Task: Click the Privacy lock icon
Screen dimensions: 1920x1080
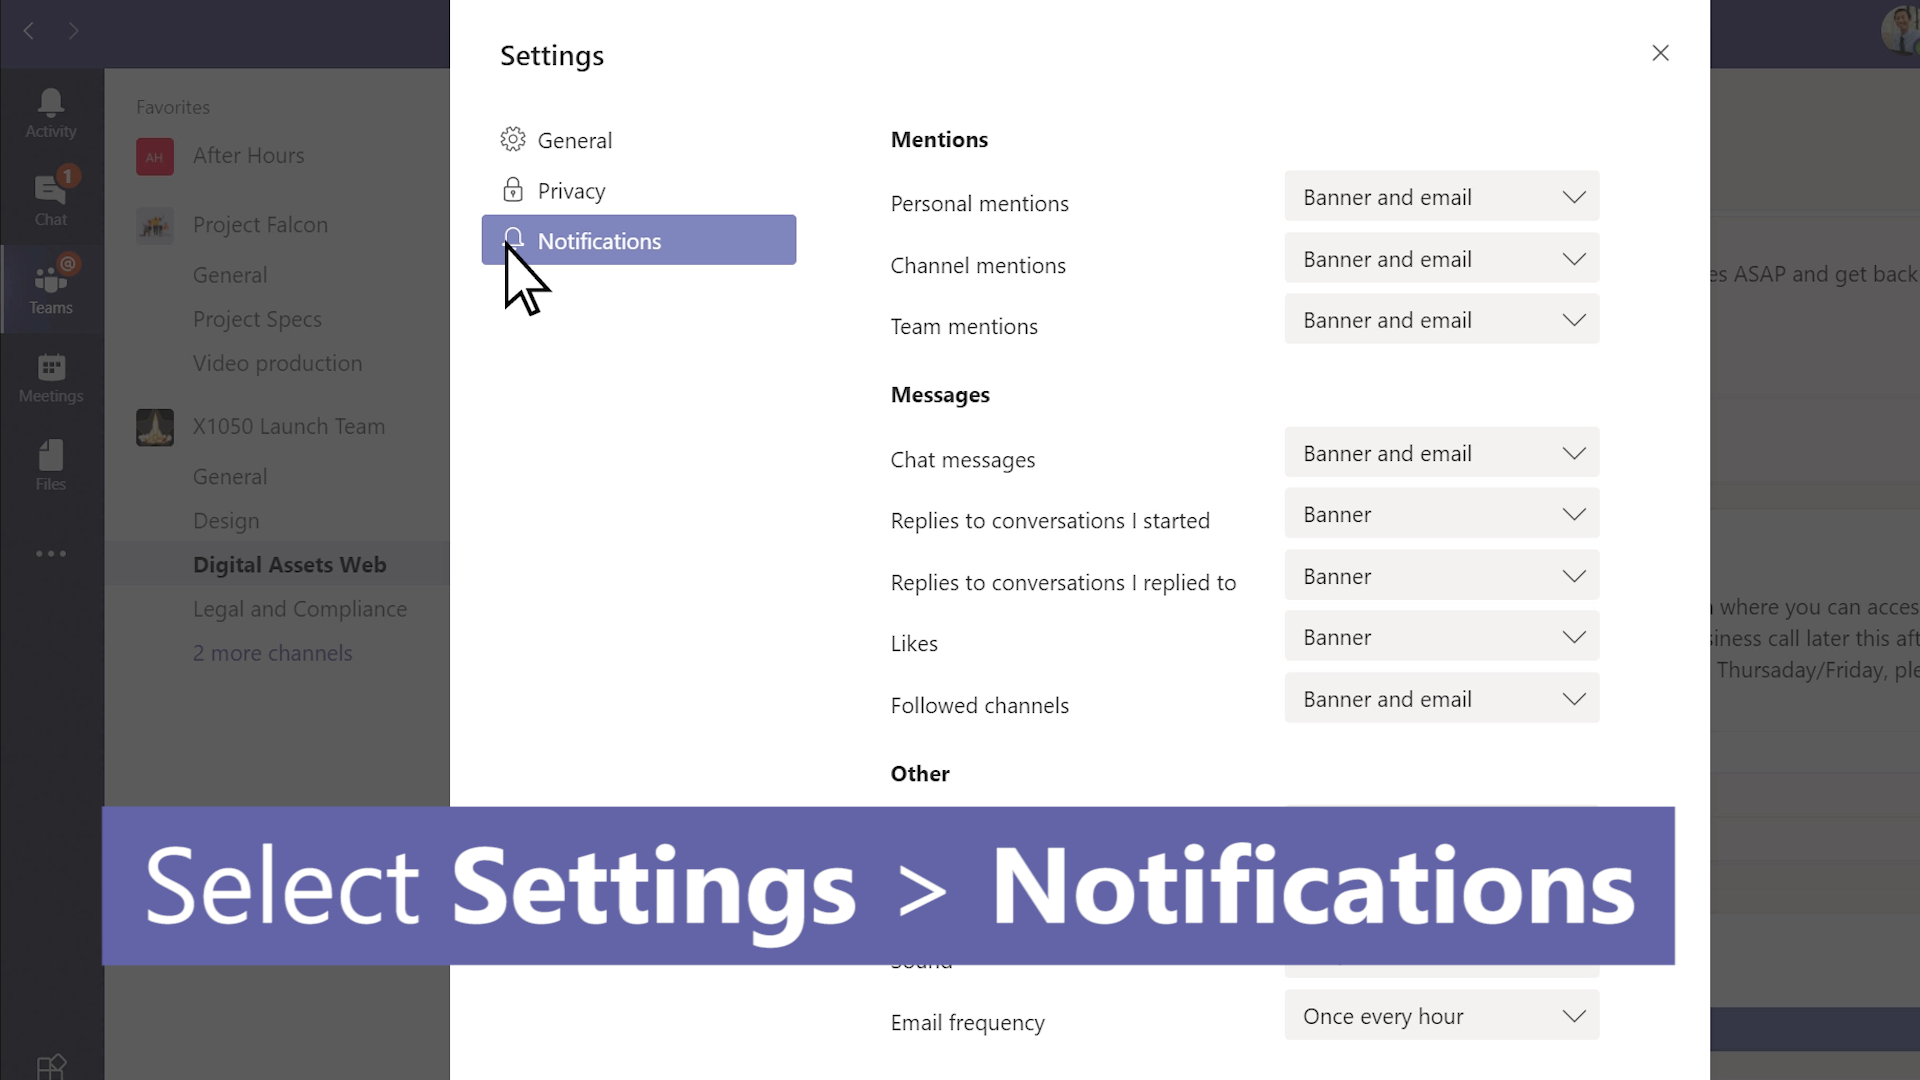Action: click(513, 190)
